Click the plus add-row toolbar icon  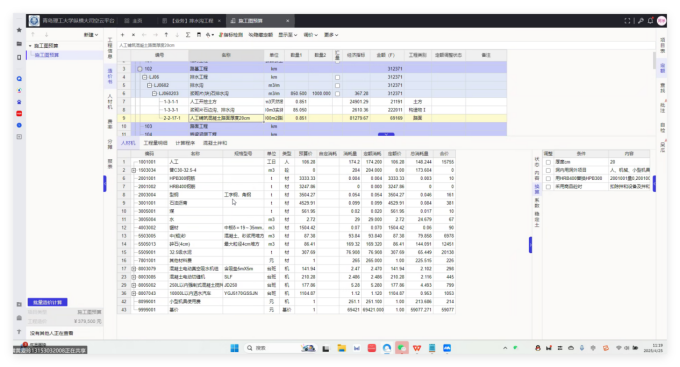(122, 35)
